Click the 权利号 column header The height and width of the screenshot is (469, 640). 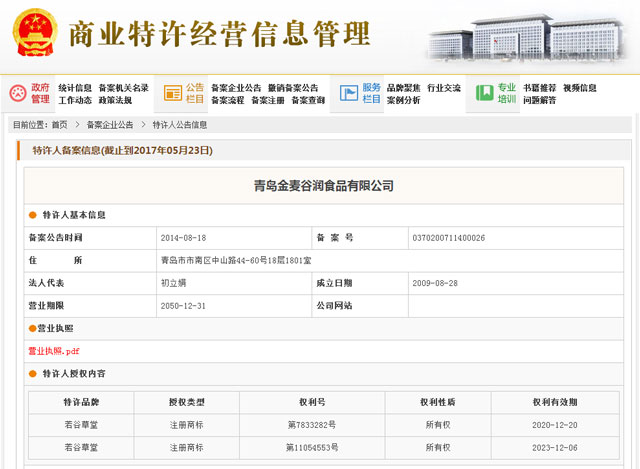click(312, 402)
